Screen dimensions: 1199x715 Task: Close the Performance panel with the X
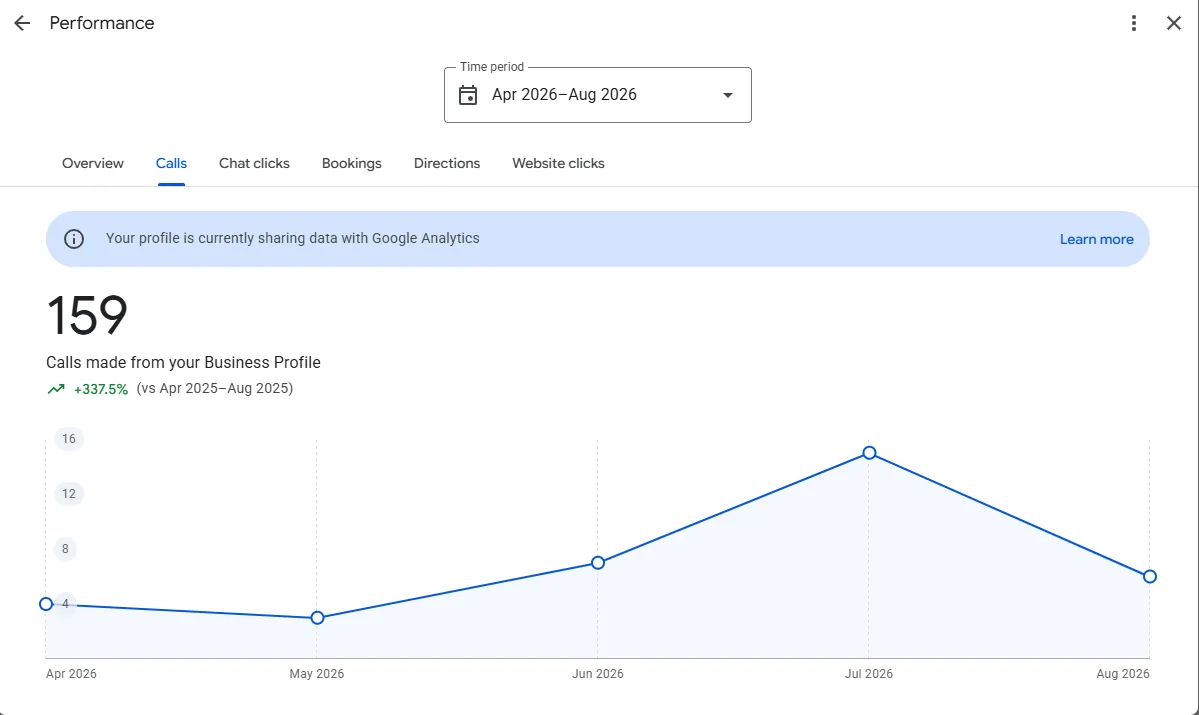coord(1174,23)
